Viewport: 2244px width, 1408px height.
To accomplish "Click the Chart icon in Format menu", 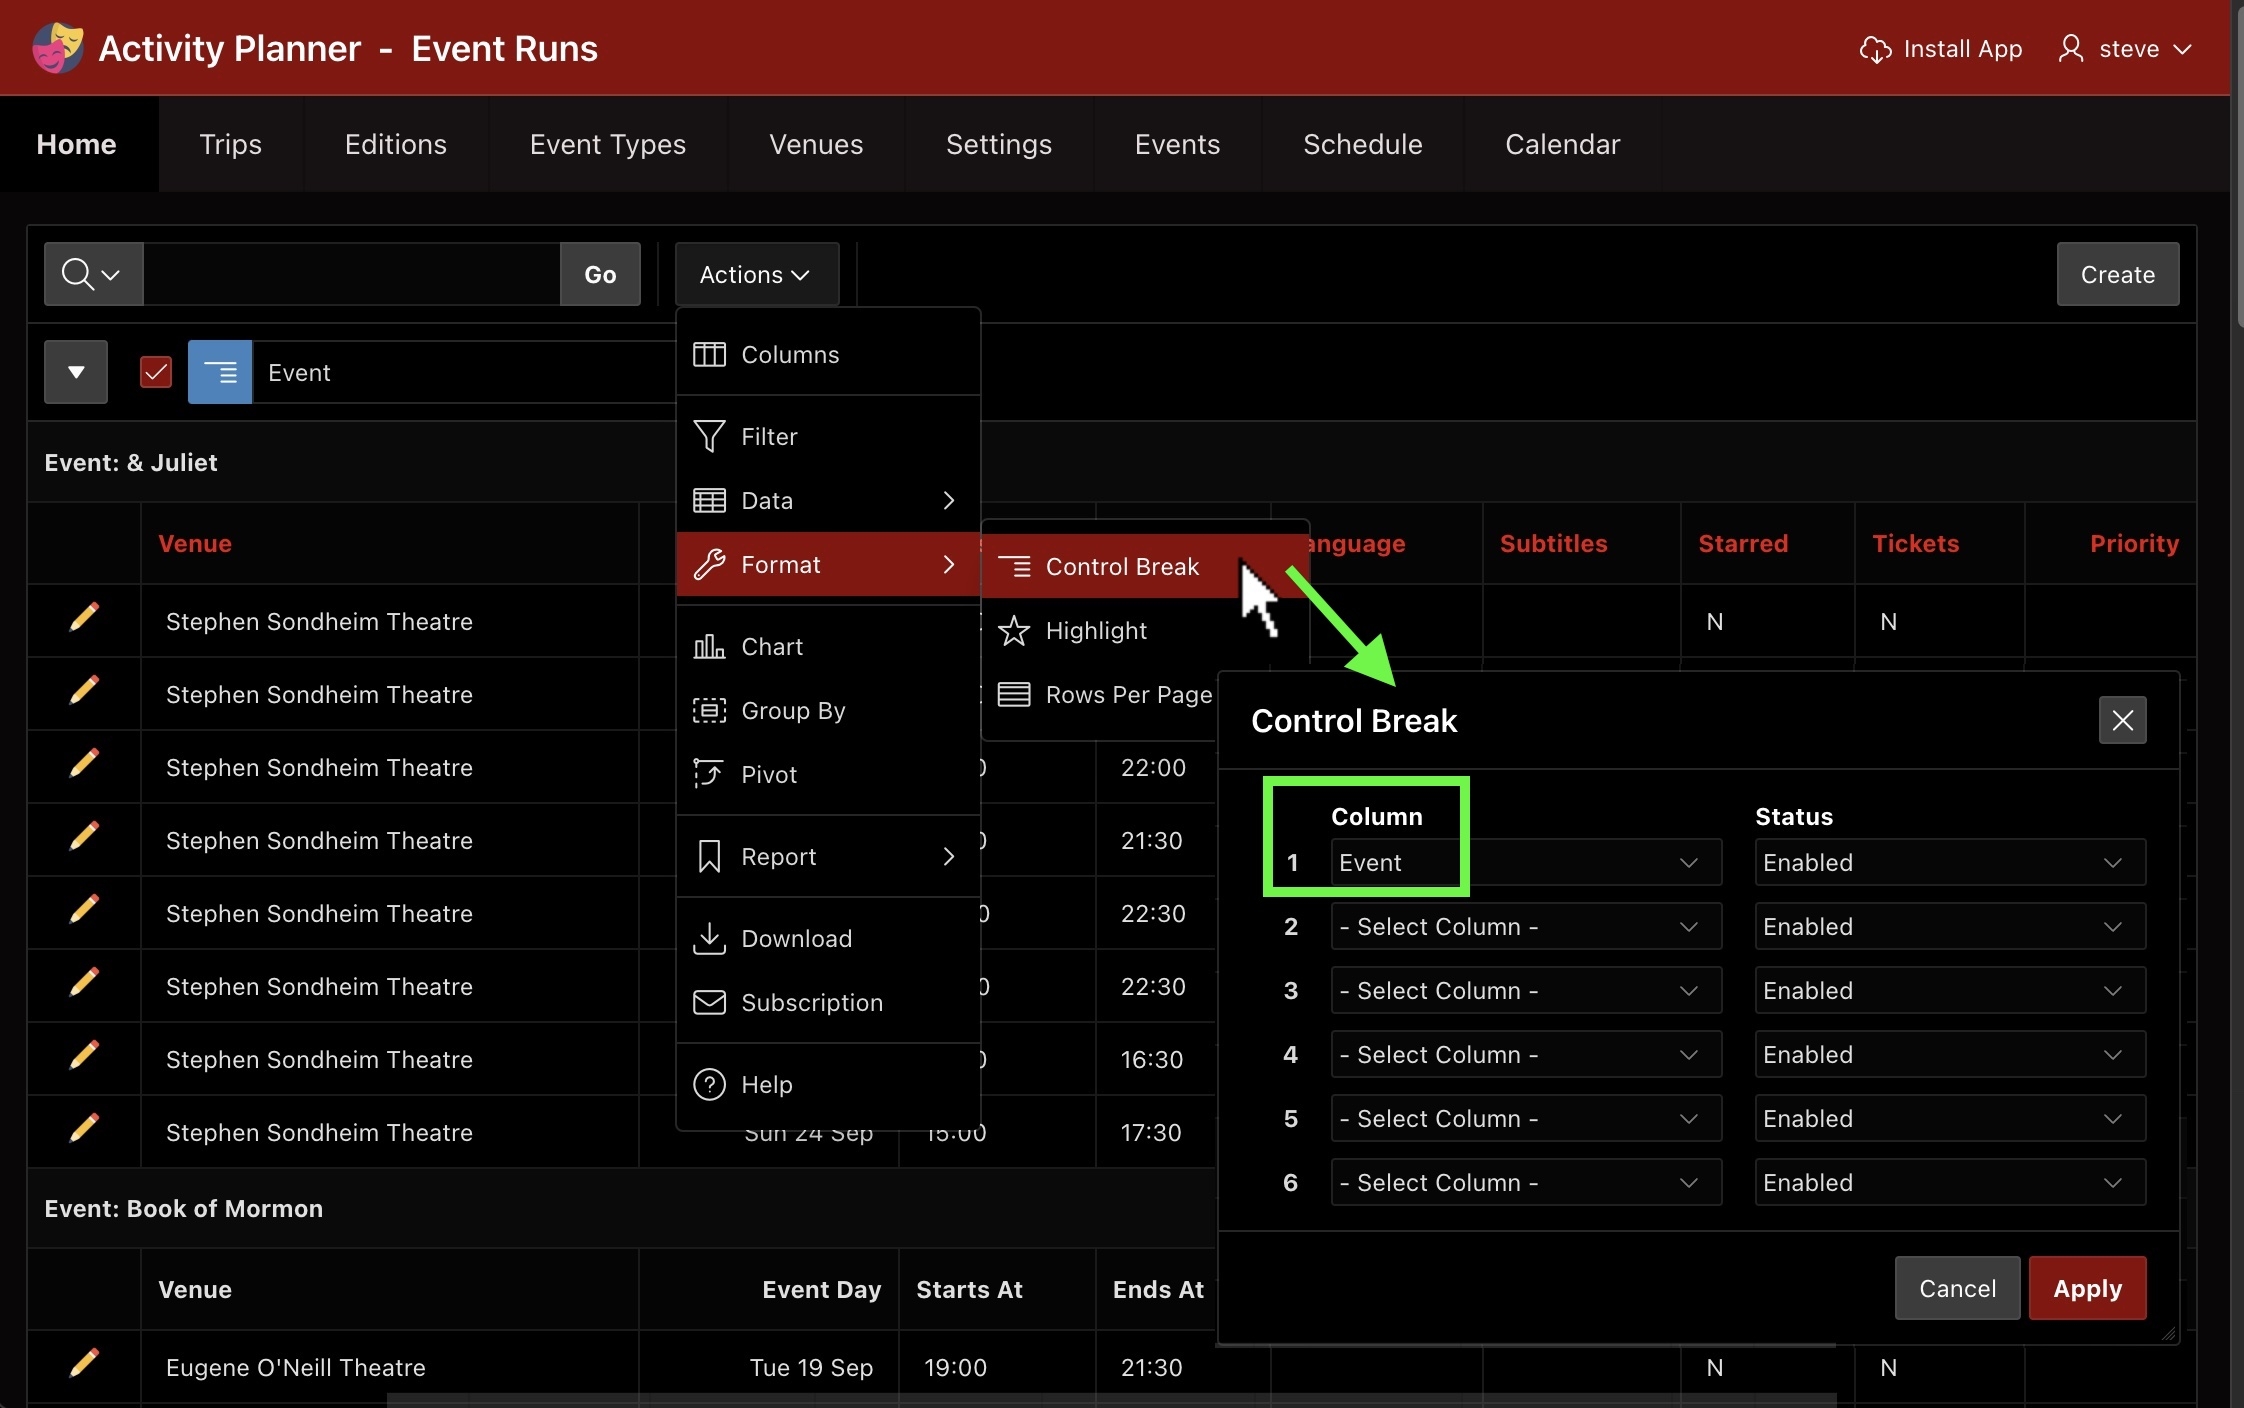I will tap(708, 646).
